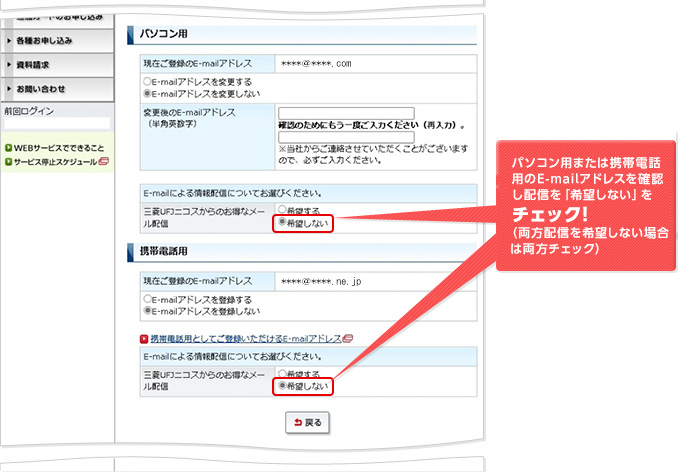The image size is (679, 472).
Task: Select 希望しない radio in パソコン用 section
Action: [282, 222]
